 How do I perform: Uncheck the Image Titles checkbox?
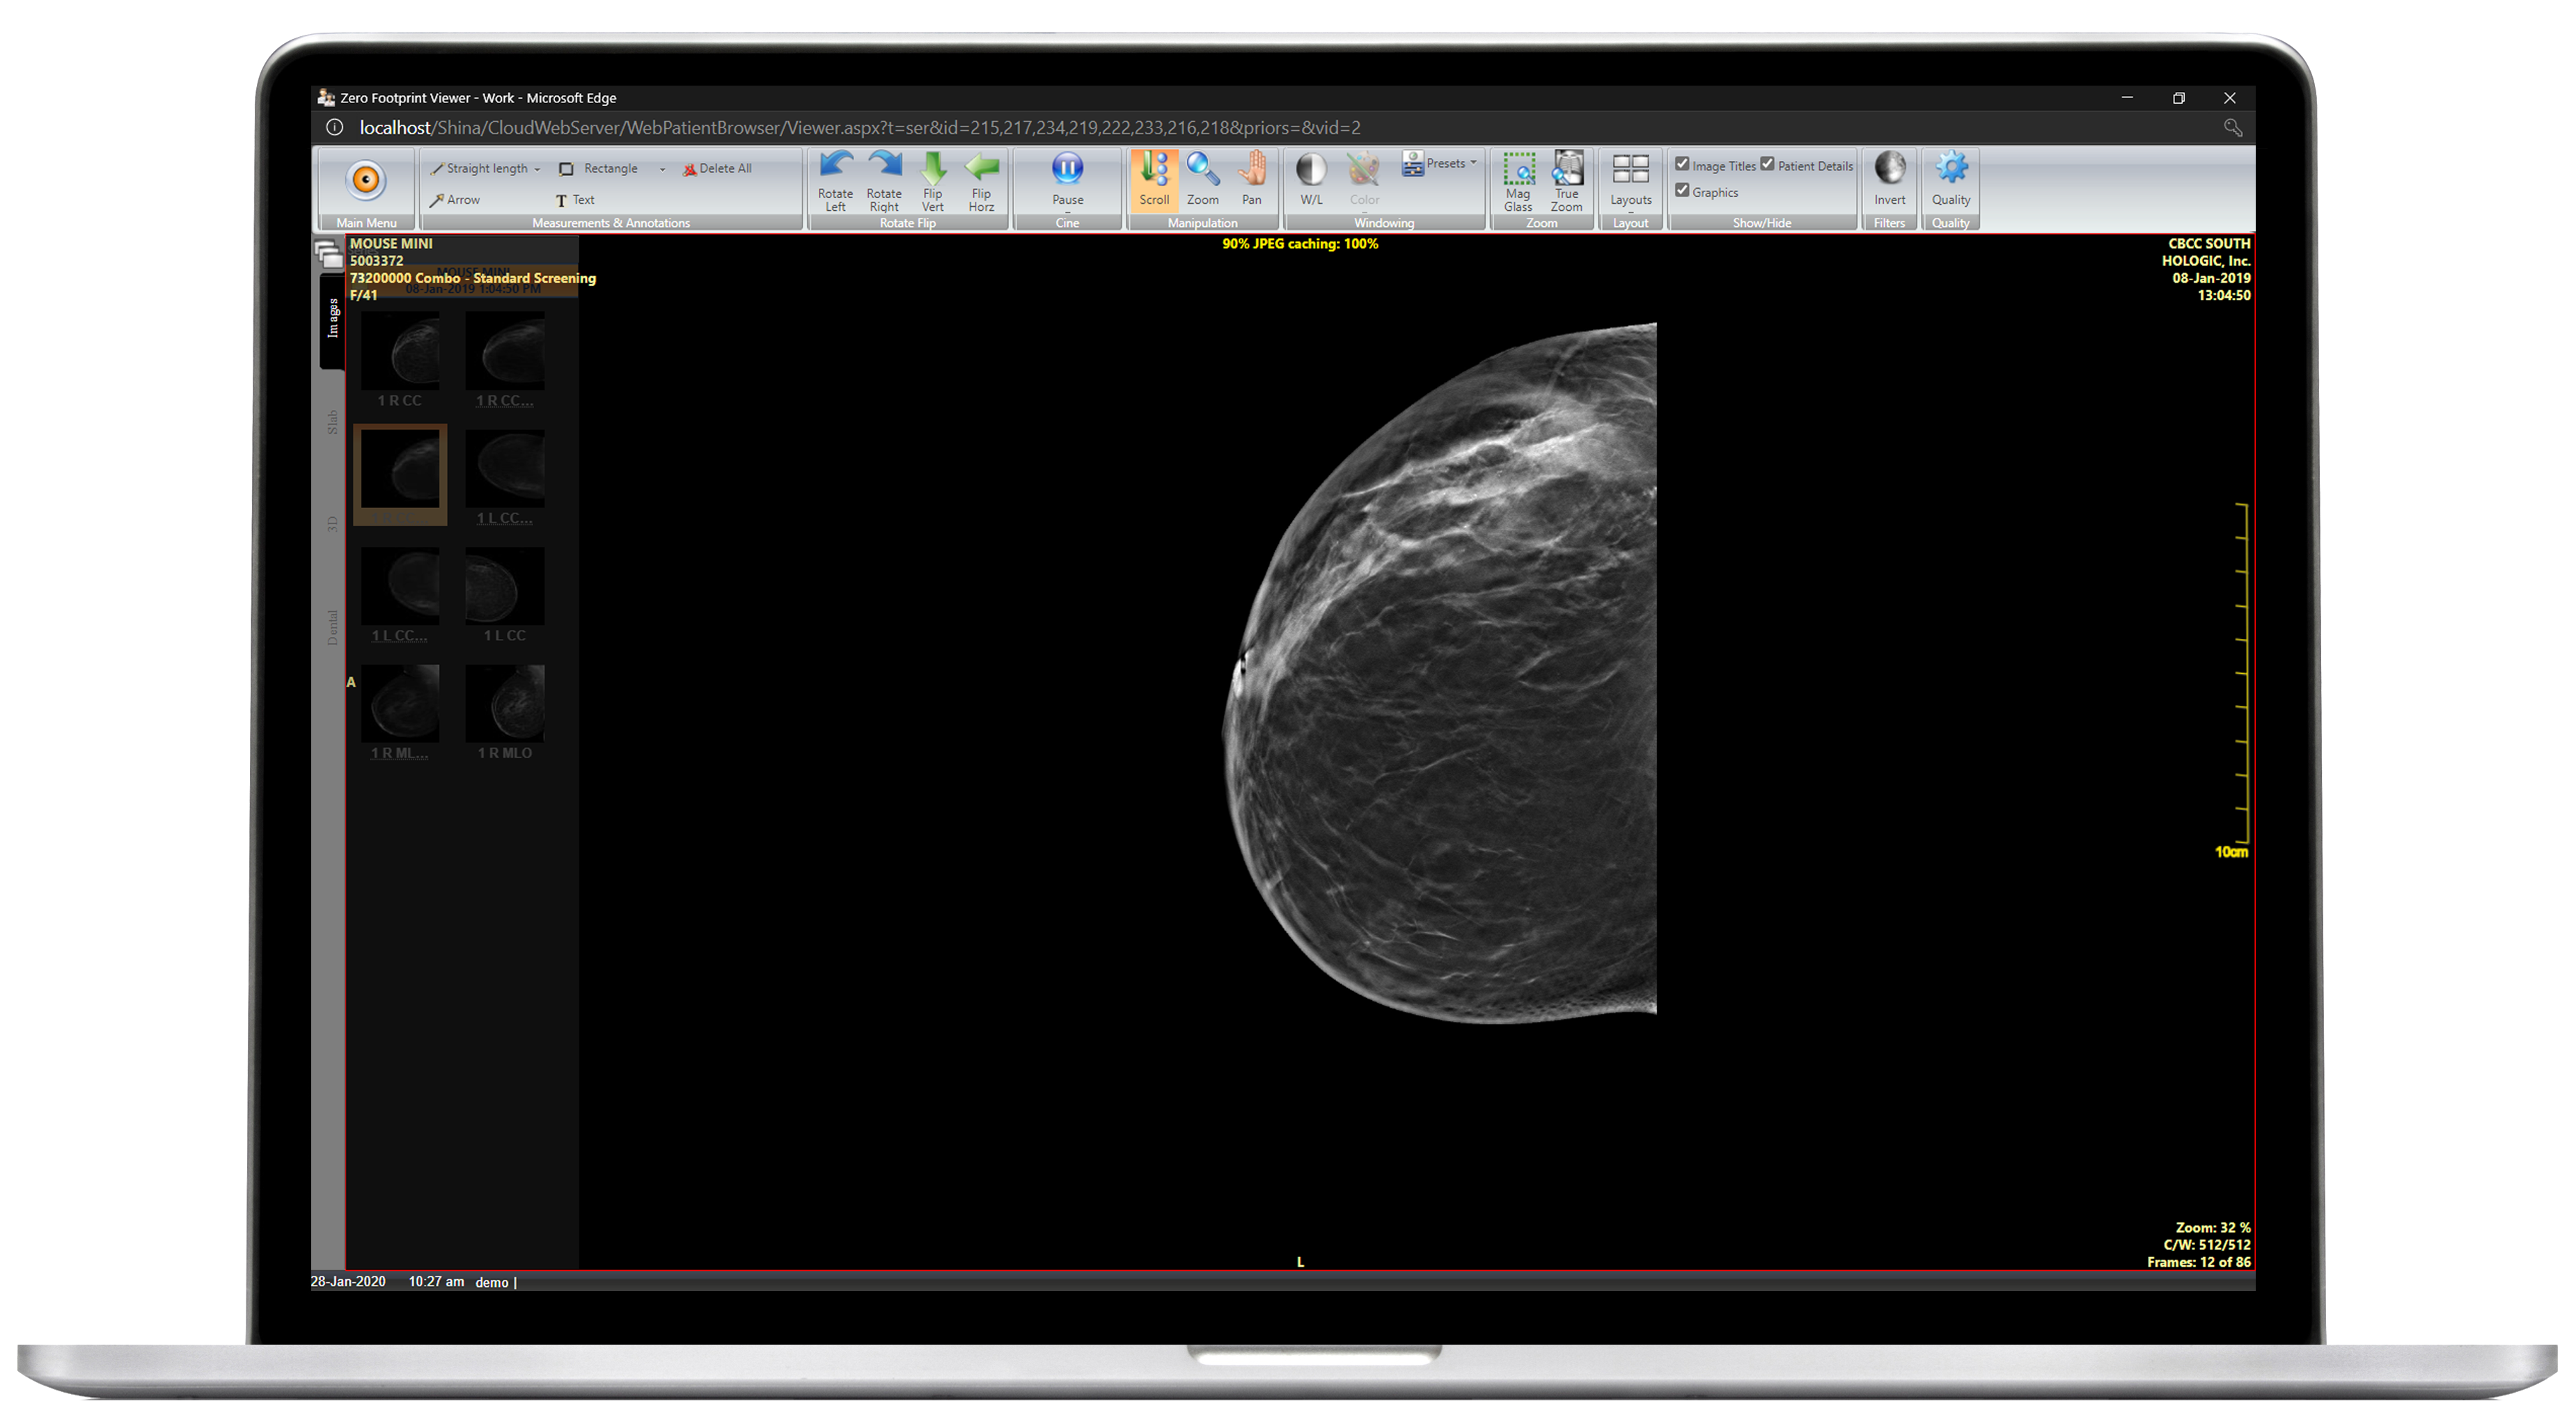tap(1682, 165)
